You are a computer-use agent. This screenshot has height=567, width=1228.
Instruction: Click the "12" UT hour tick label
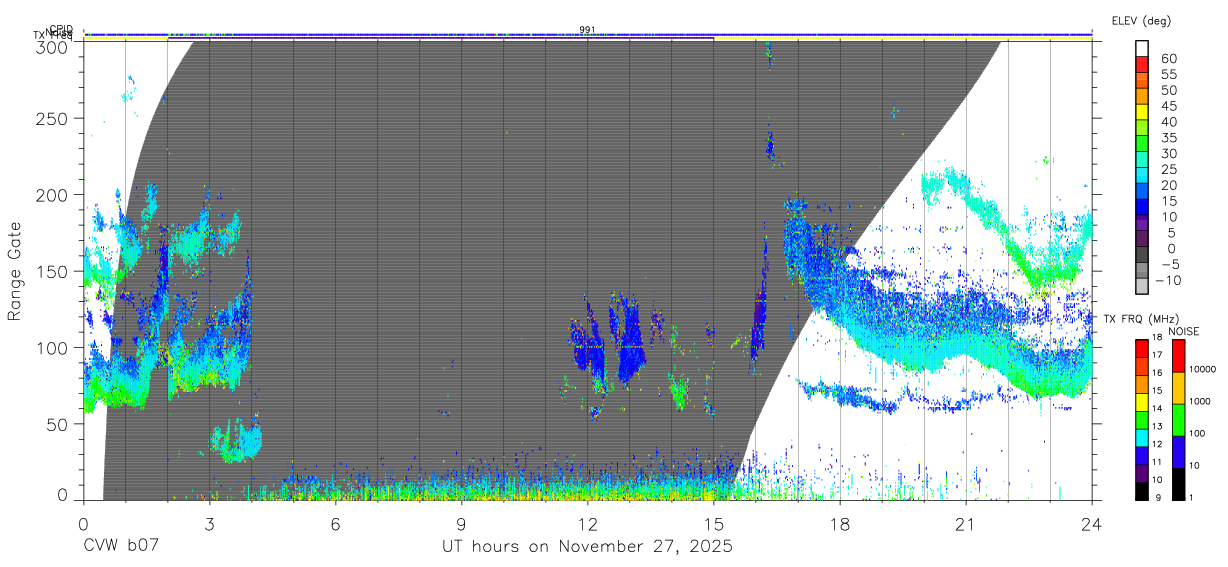(x=587, y=524)
